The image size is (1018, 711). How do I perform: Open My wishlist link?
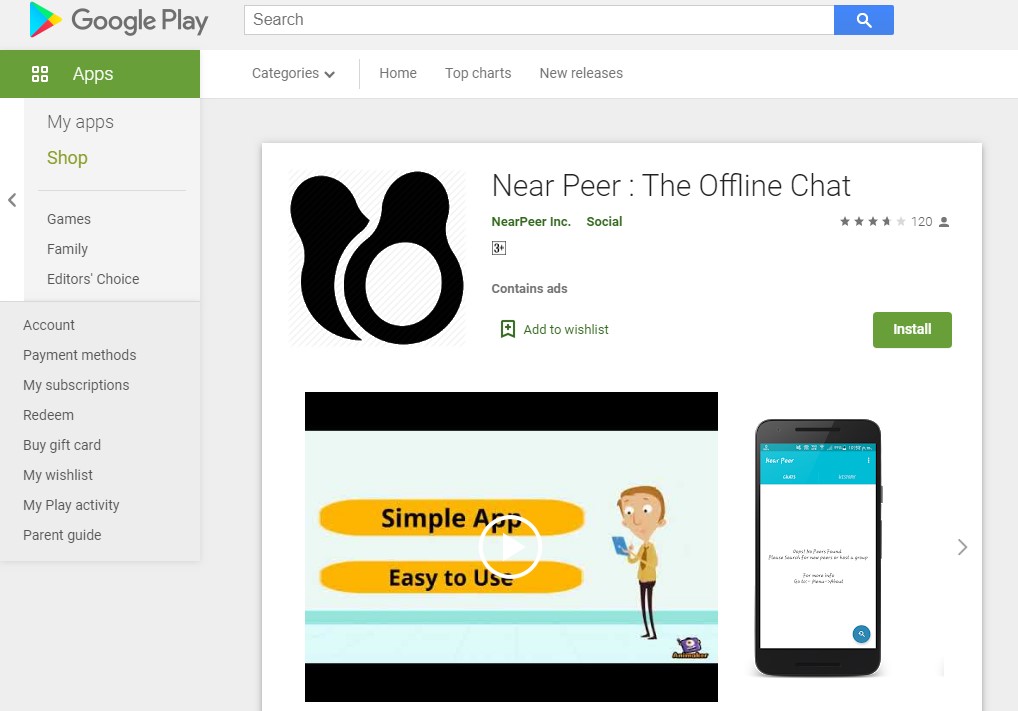tap(58, 475)
